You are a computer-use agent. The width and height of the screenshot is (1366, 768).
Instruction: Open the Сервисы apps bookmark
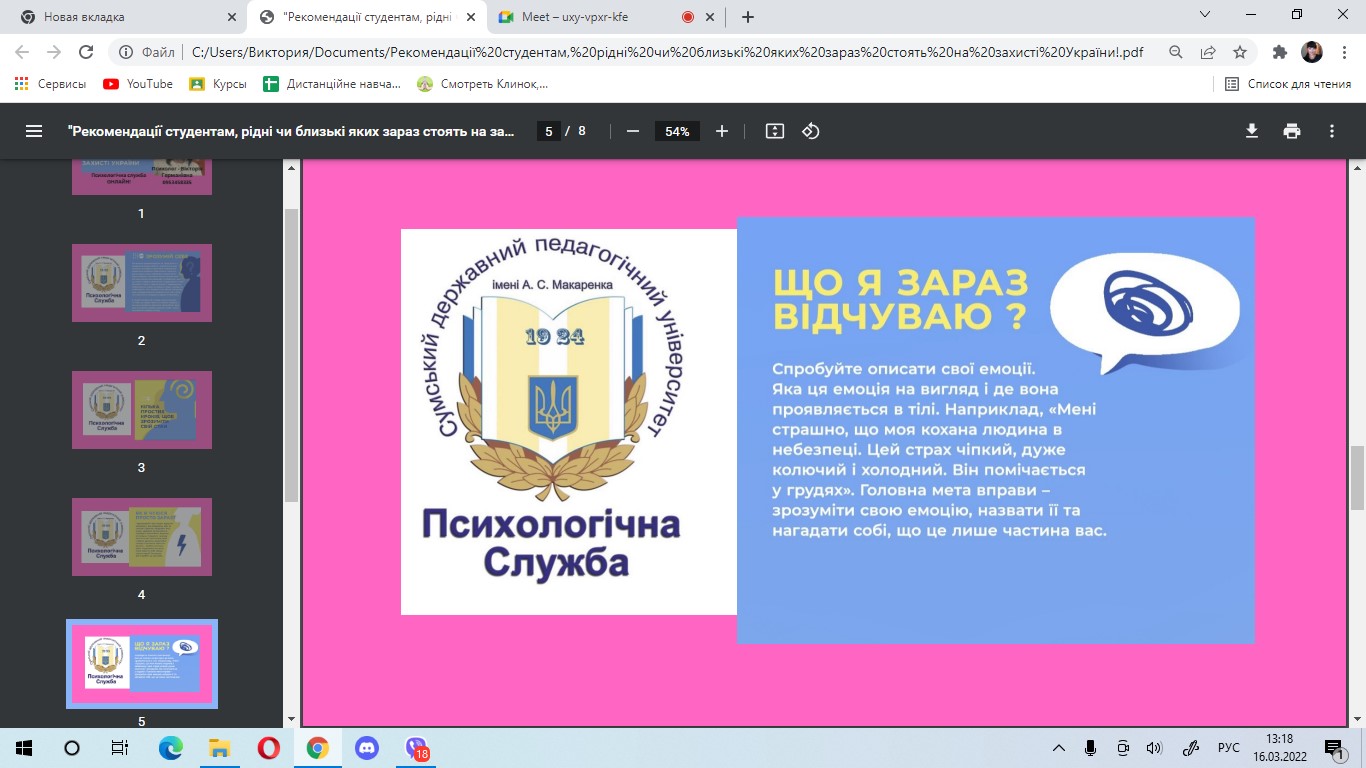point(51,84)
